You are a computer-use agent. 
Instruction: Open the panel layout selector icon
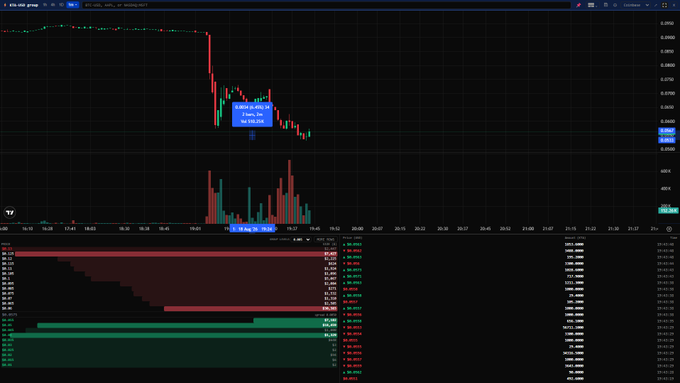coord(592,5)
